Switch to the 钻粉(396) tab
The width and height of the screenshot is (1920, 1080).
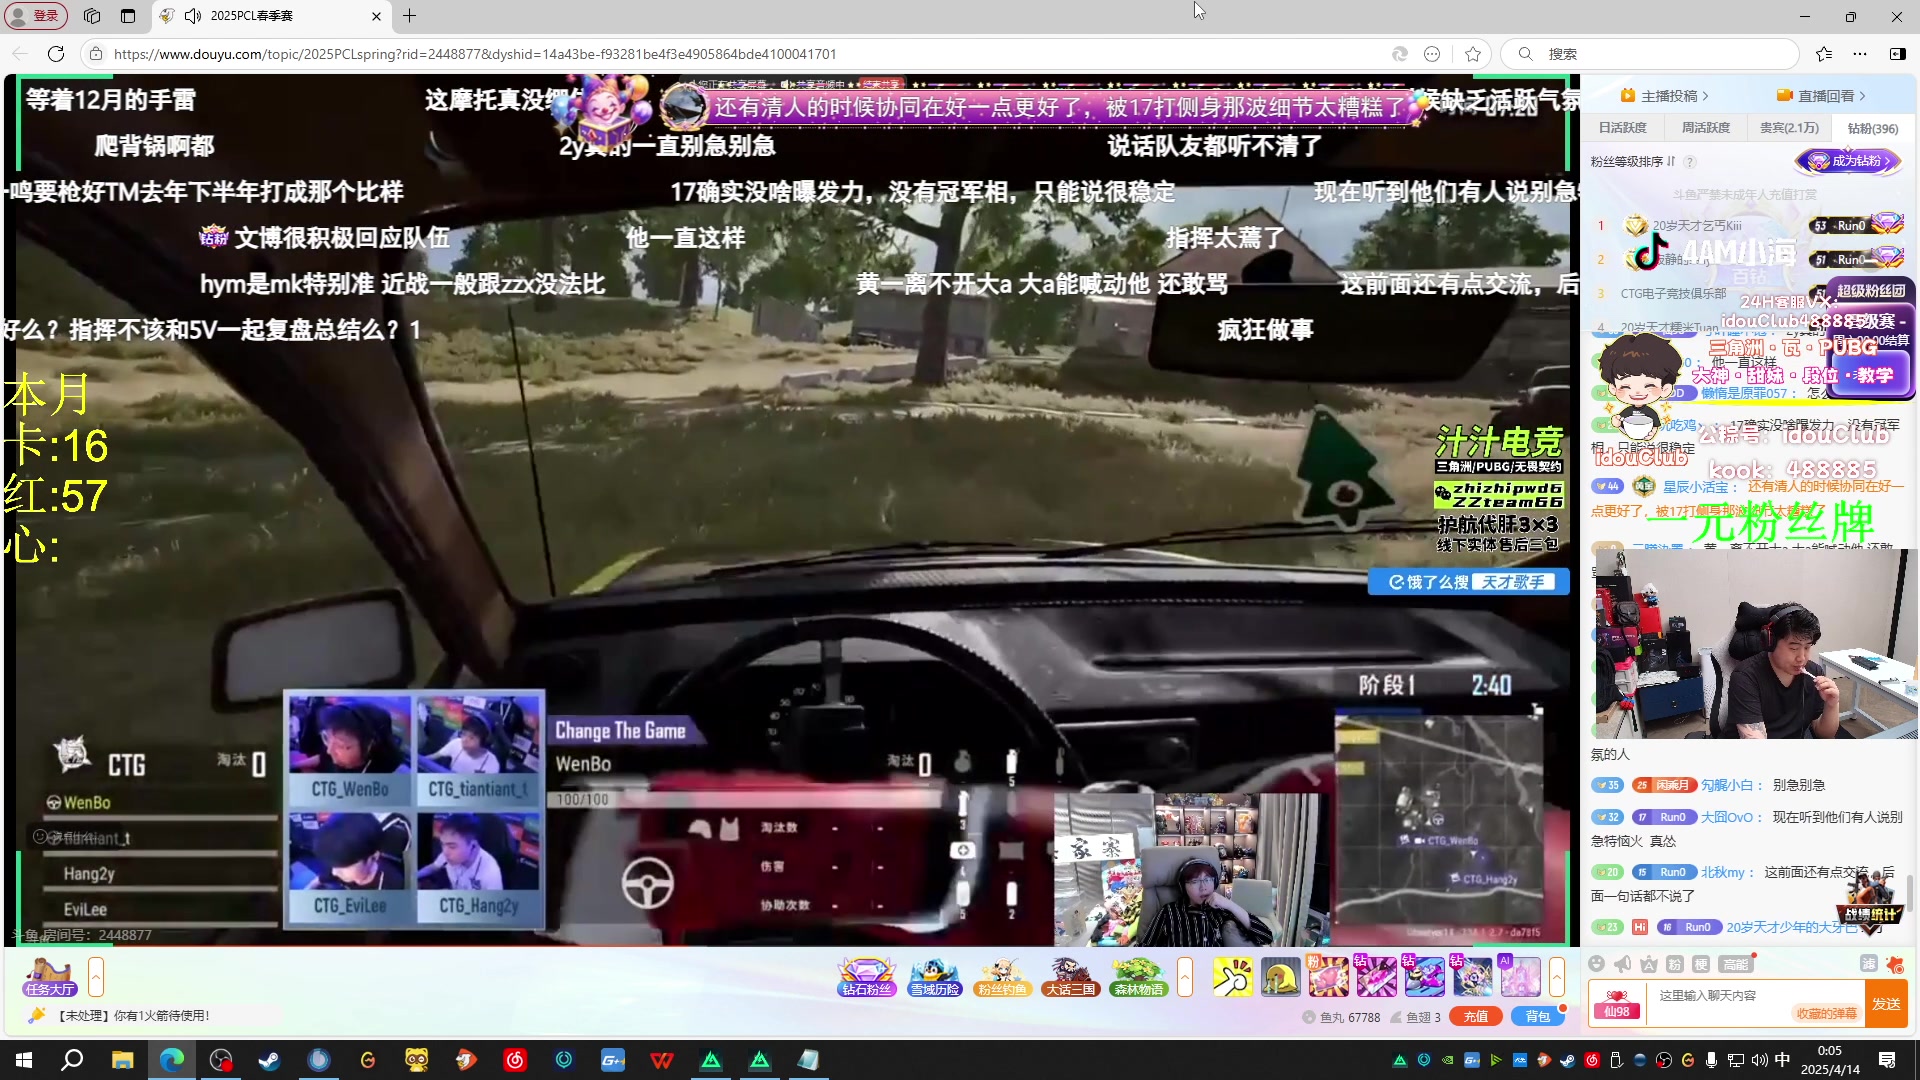pyautogui.click(x=1872, y=128)
